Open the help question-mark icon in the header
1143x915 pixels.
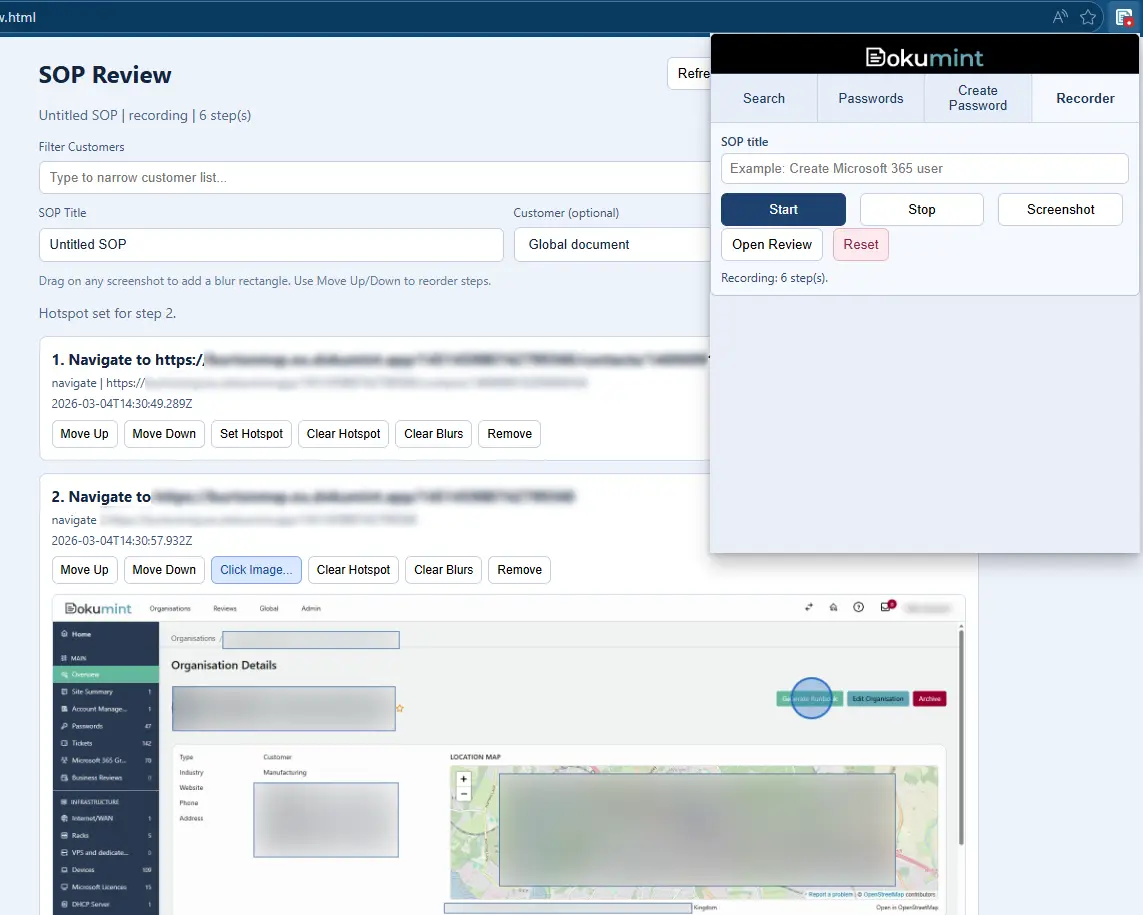pos(859,607)
